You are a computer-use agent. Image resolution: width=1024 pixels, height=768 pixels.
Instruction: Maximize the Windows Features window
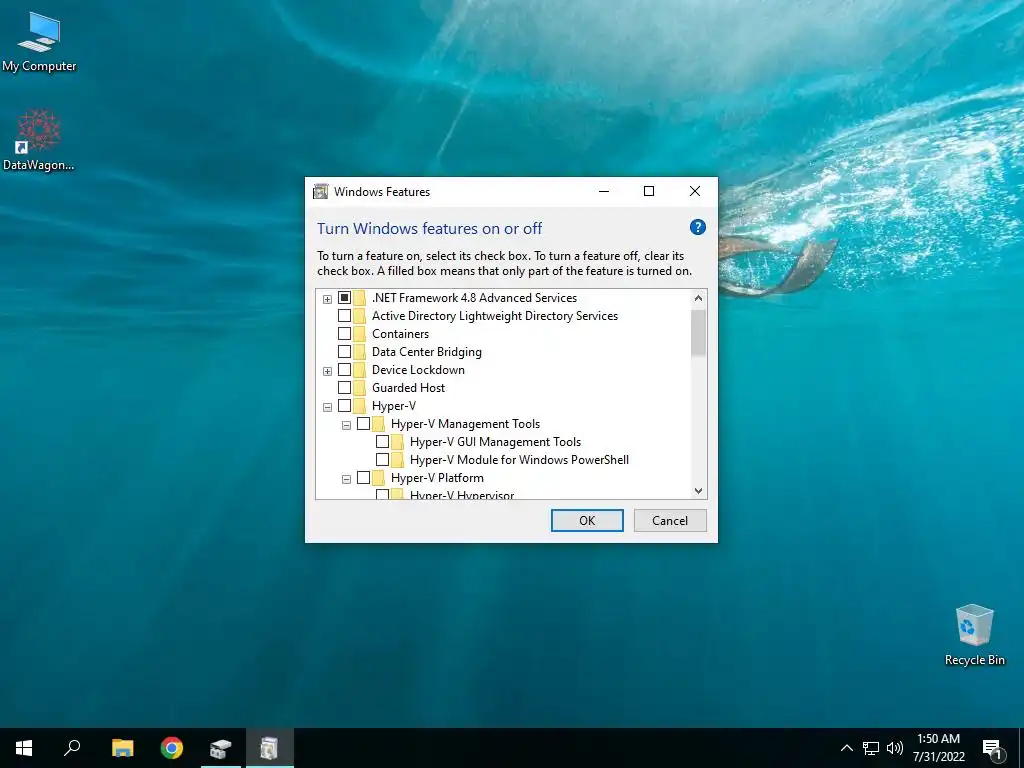click(x=648, y=191)
